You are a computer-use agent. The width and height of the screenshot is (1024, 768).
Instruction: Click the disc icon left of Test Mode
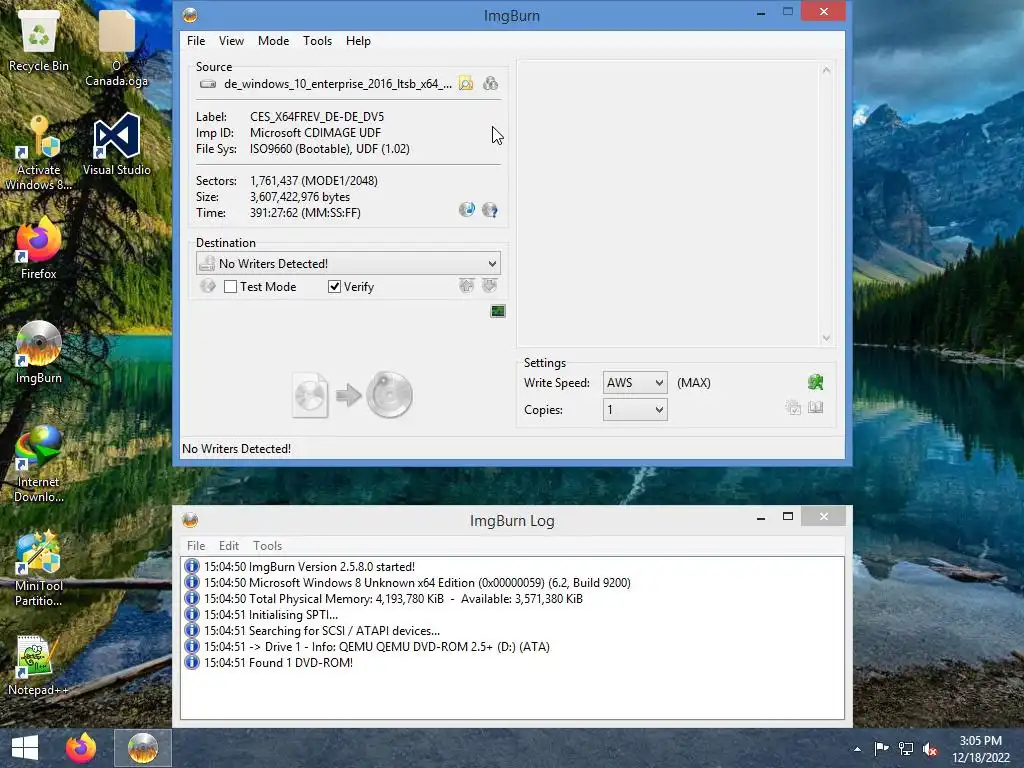[x=208, y=286]
